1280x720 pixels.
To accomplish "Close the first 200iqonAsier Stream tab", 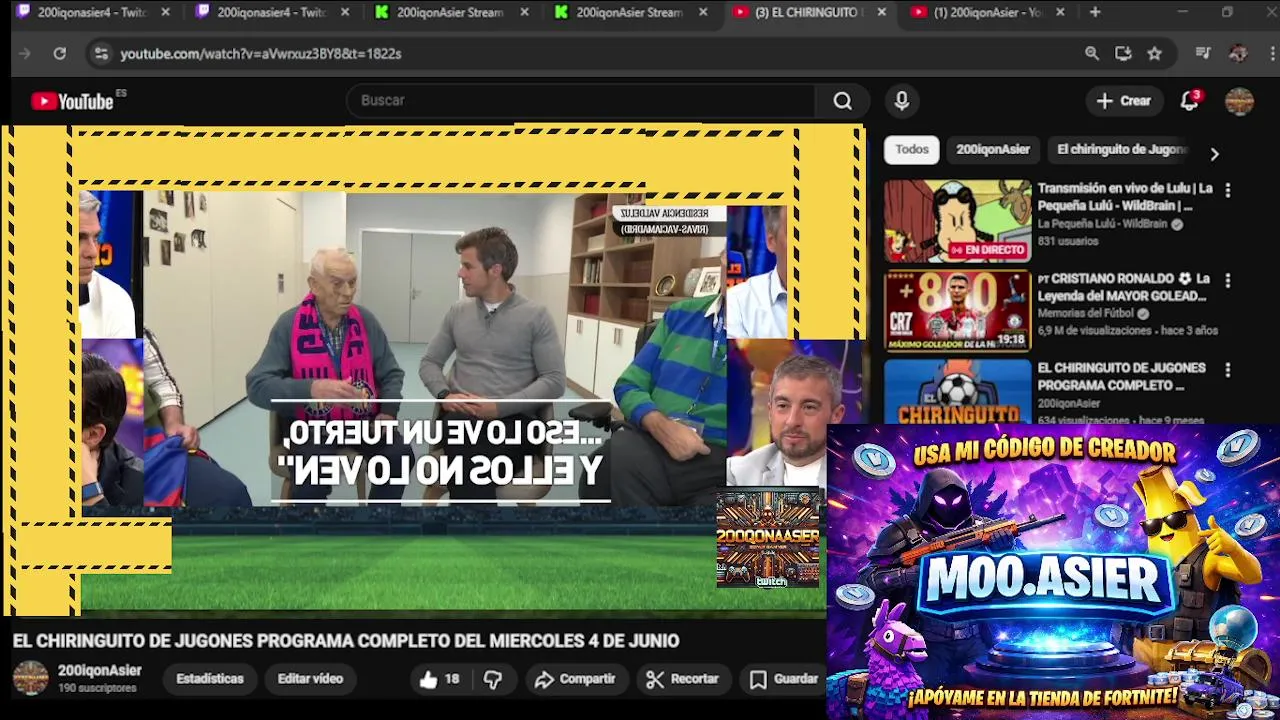I will click(x=524, y=13).
